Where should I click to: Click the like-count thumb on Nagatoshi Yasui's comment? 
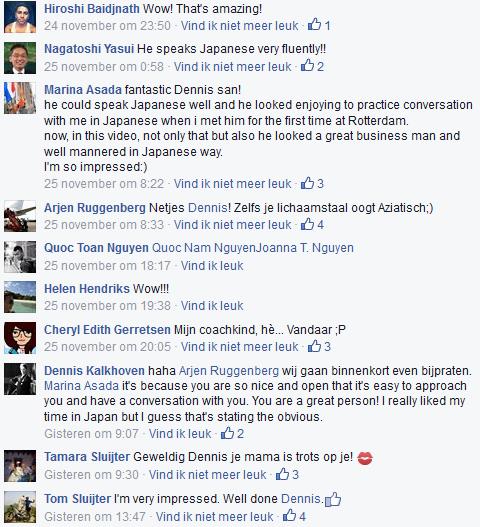[312, 66]
